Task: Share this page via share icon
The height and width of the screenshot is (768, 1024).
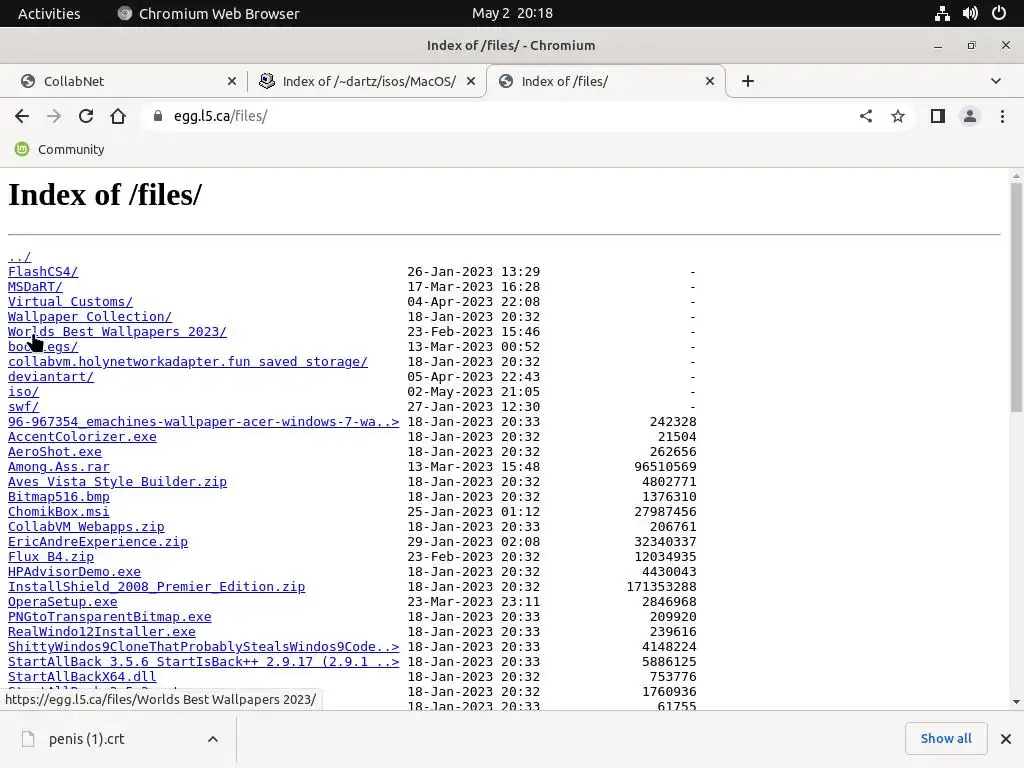Action: click(866, 116)
